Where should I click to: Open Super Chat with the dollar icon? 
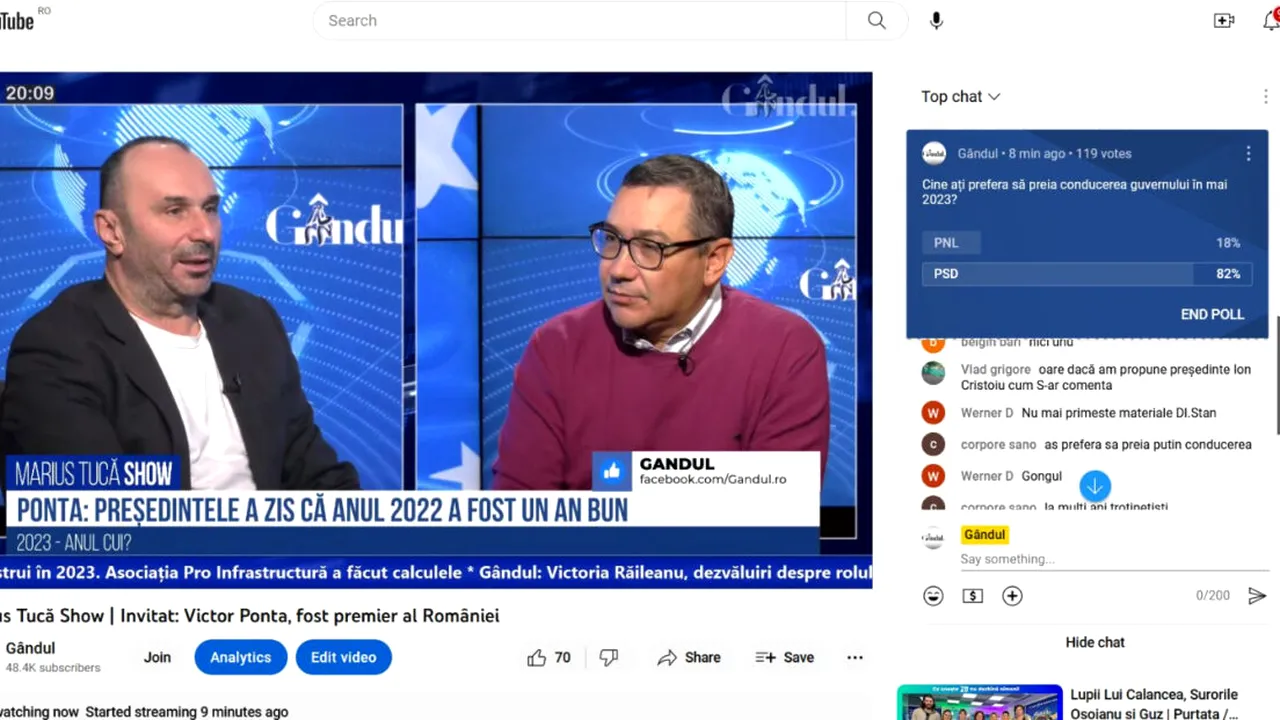(x=972, y=595)
